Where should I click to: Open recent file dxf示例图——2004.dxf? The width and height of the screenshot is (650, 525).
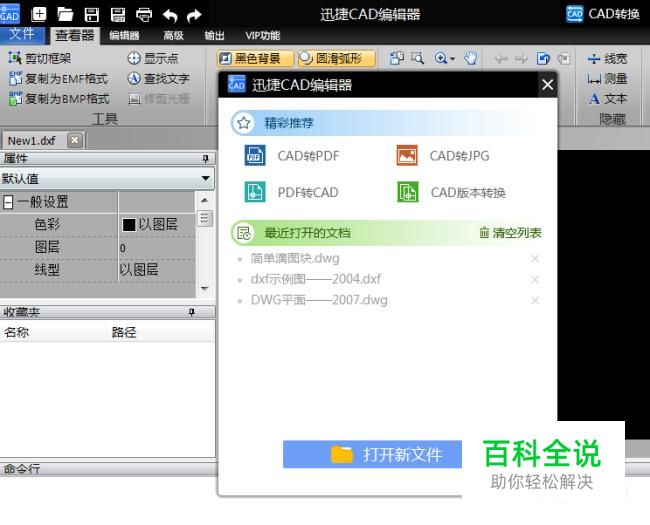click(315, 279)
